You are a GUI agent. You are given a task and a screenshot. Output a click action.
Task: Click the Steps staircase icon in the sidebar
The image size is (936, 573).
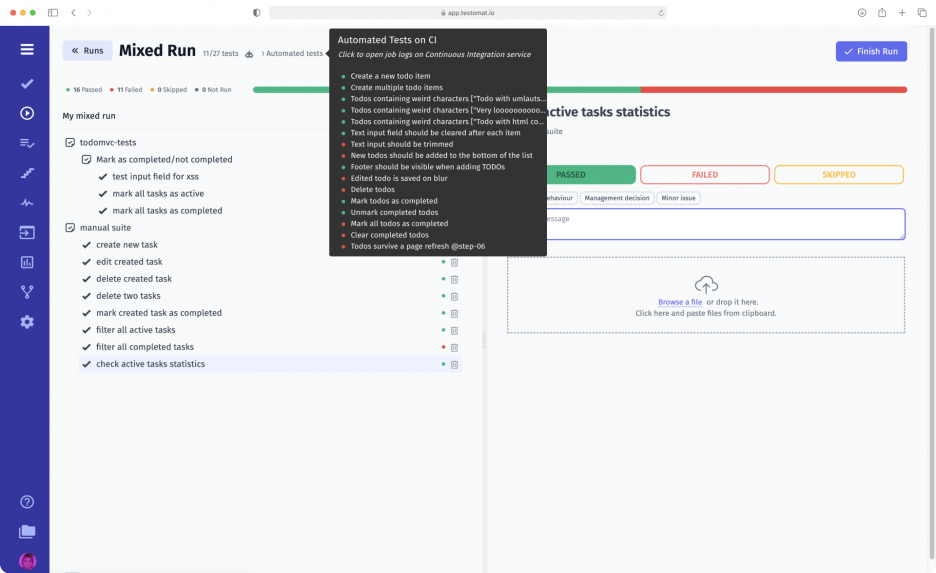[27, 173]
